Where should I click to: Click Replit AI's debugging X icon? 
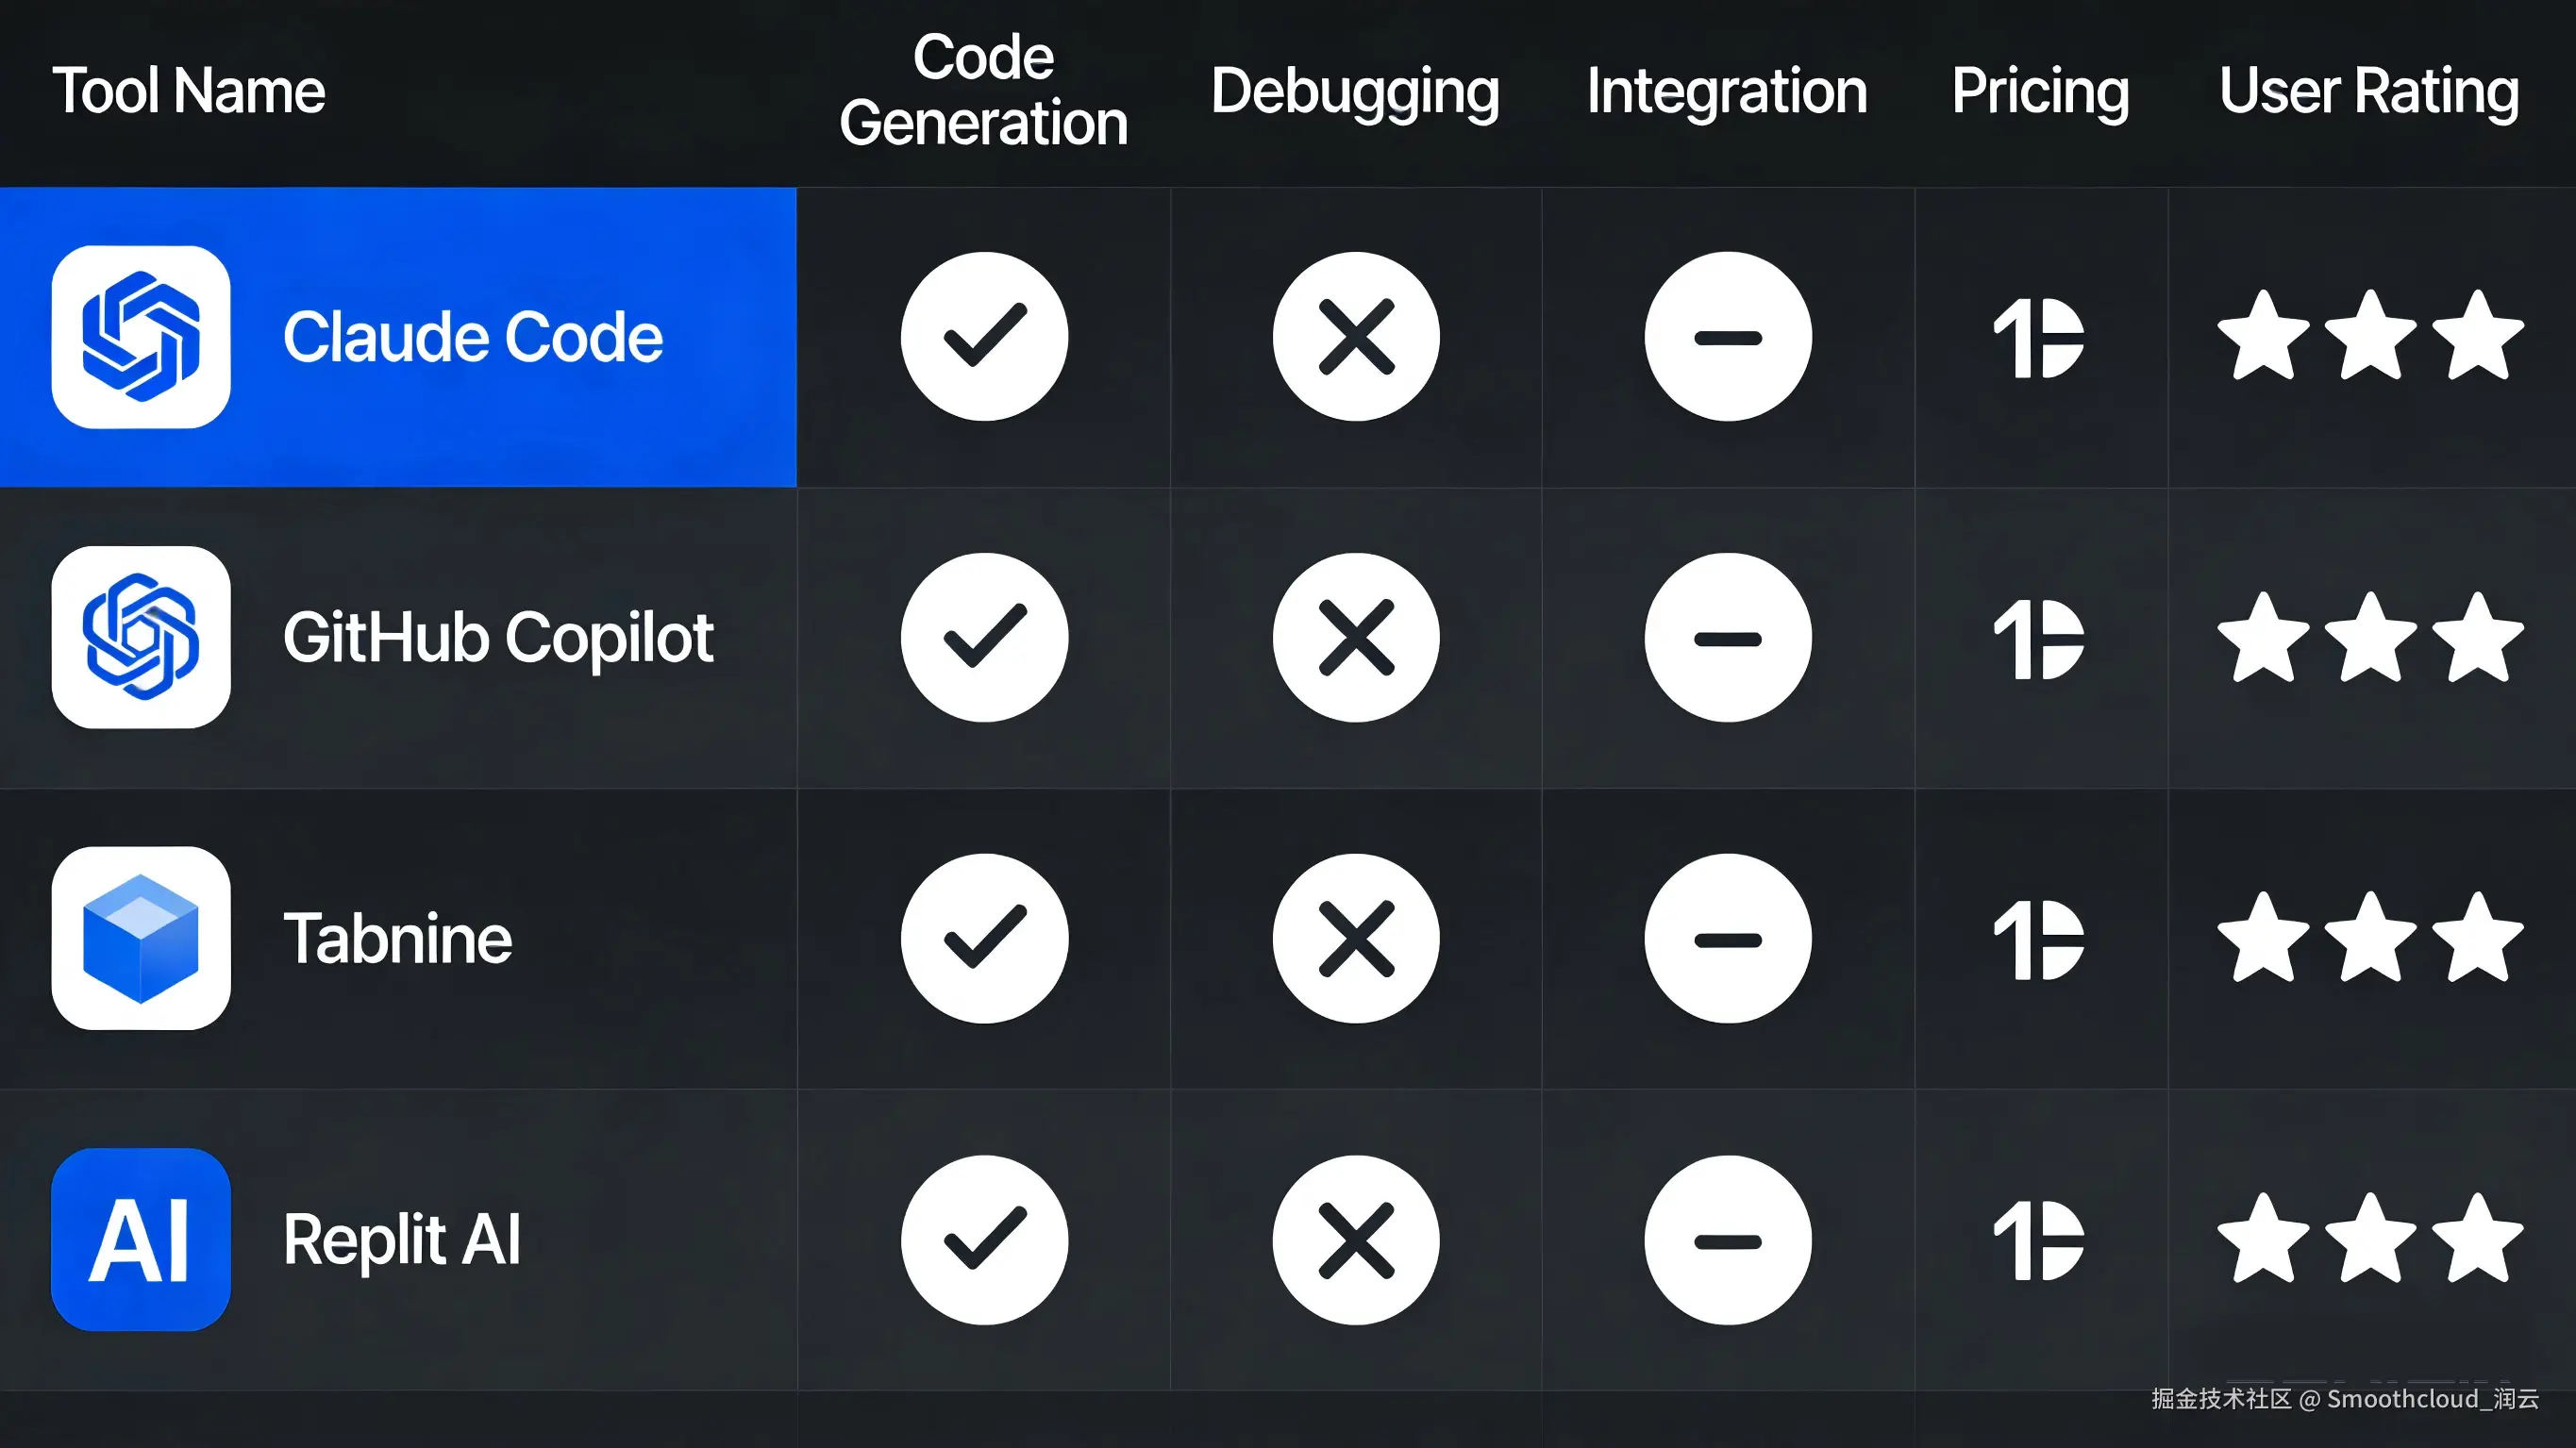(x=1356, y=1240)
